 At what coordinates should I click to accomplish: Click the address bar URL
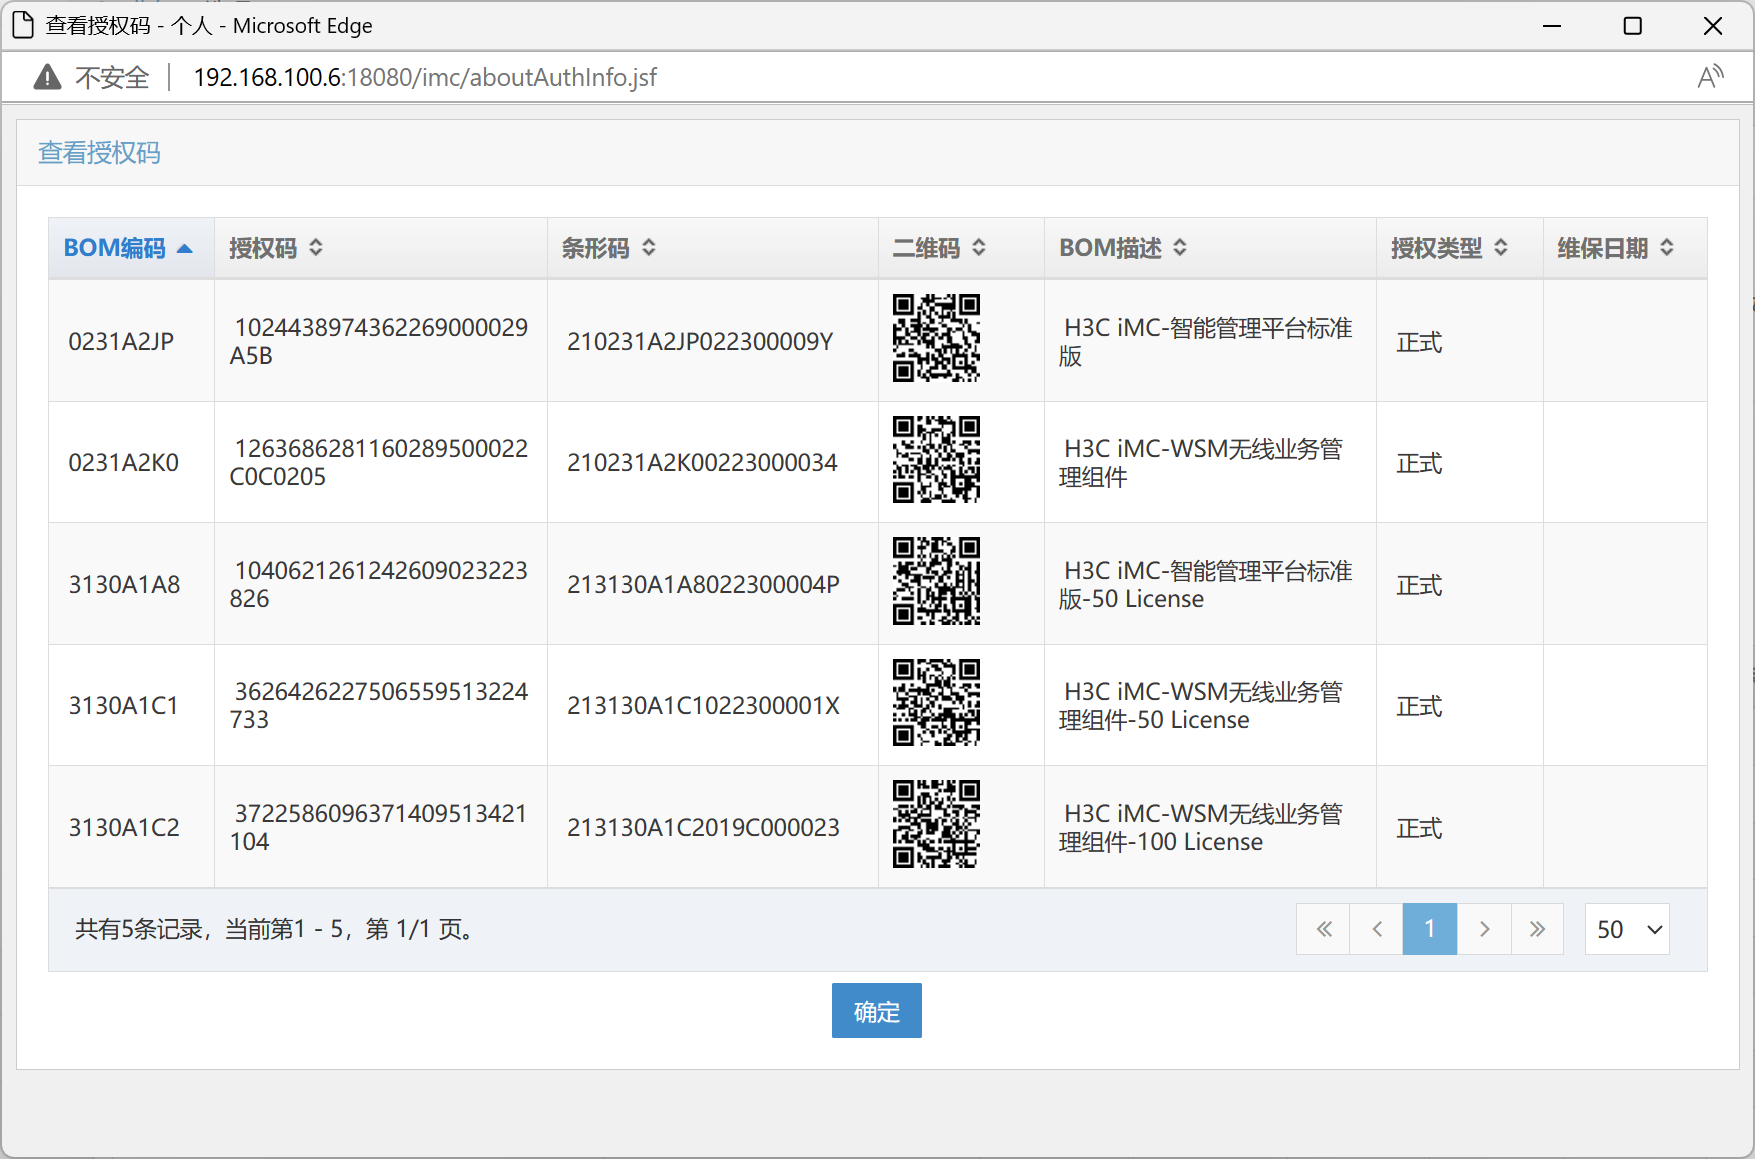click(x=425, y=77)
